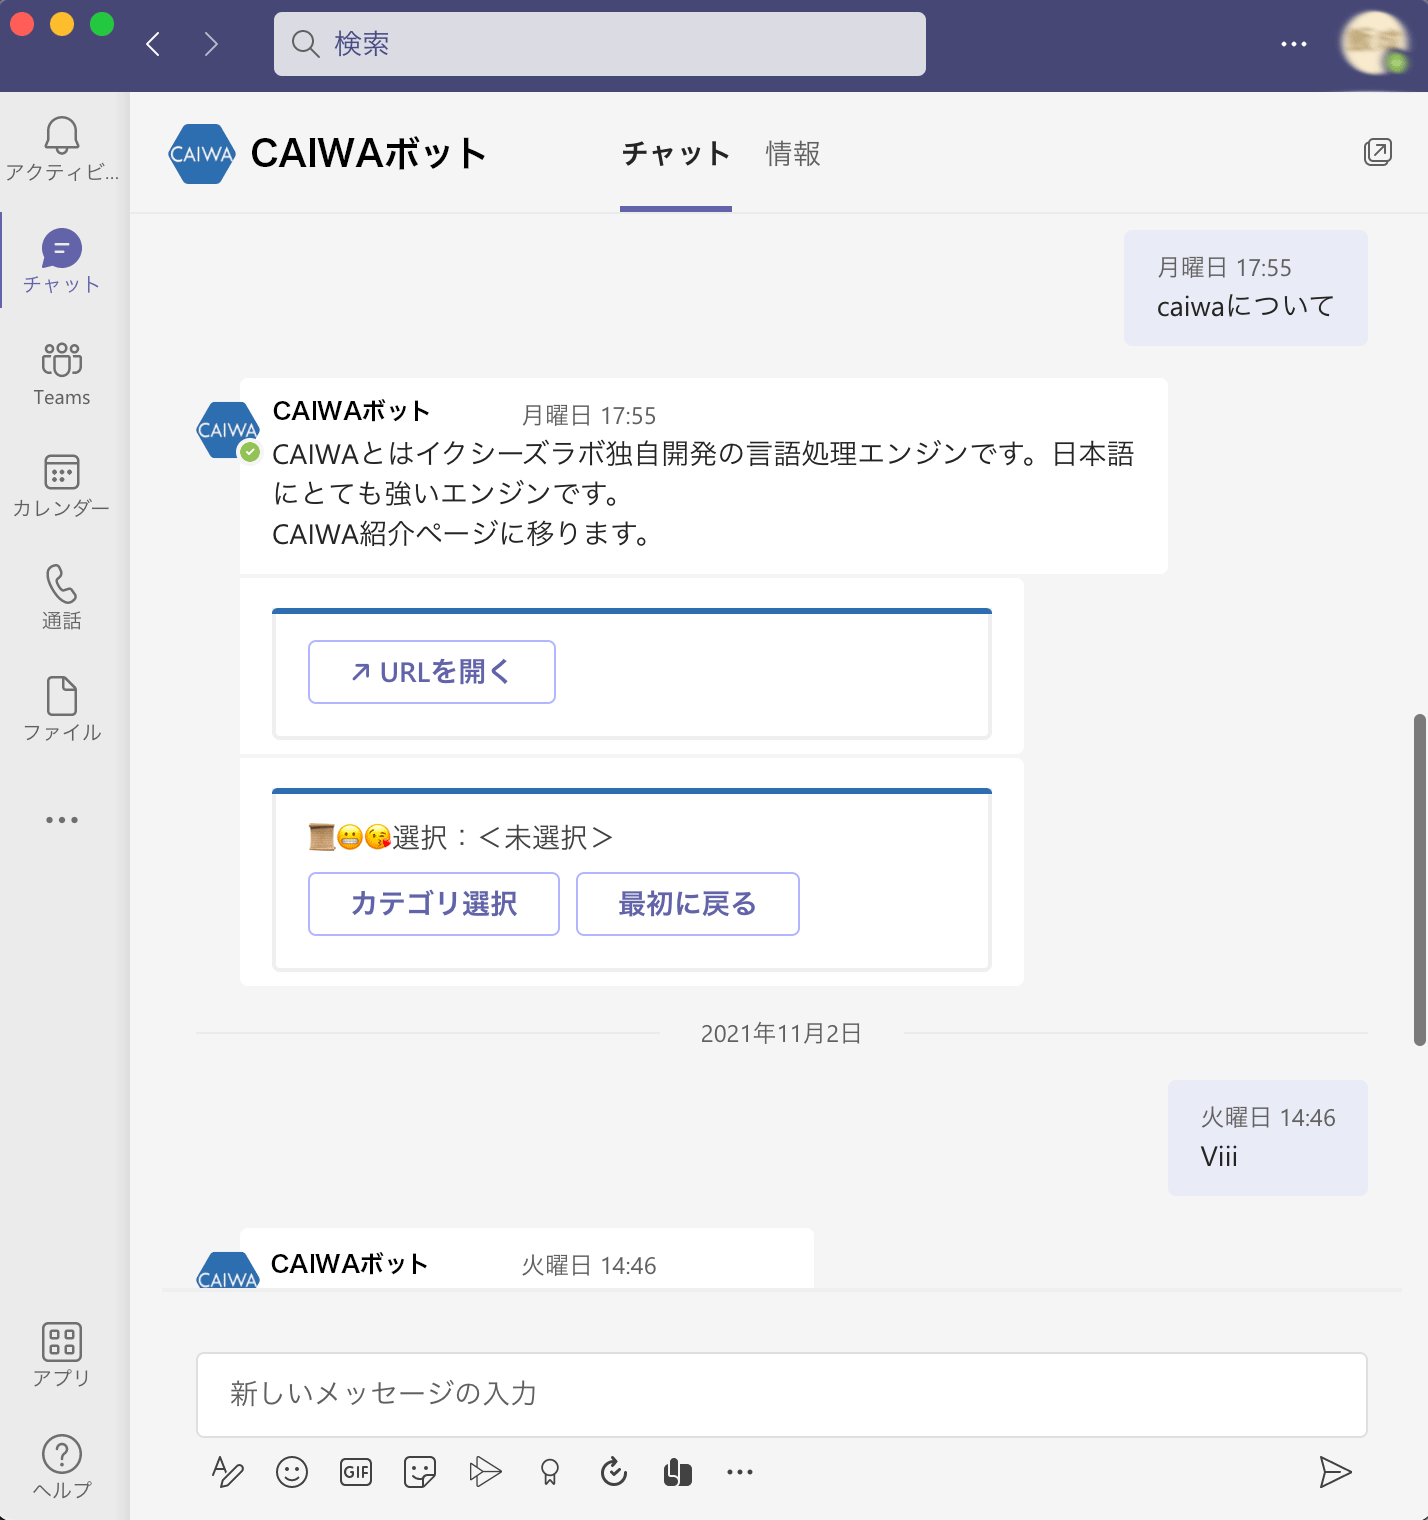This screenshot has height=1520, width=1428.
Task: Click the URLを開く button
Action: [x=431, y=672]
